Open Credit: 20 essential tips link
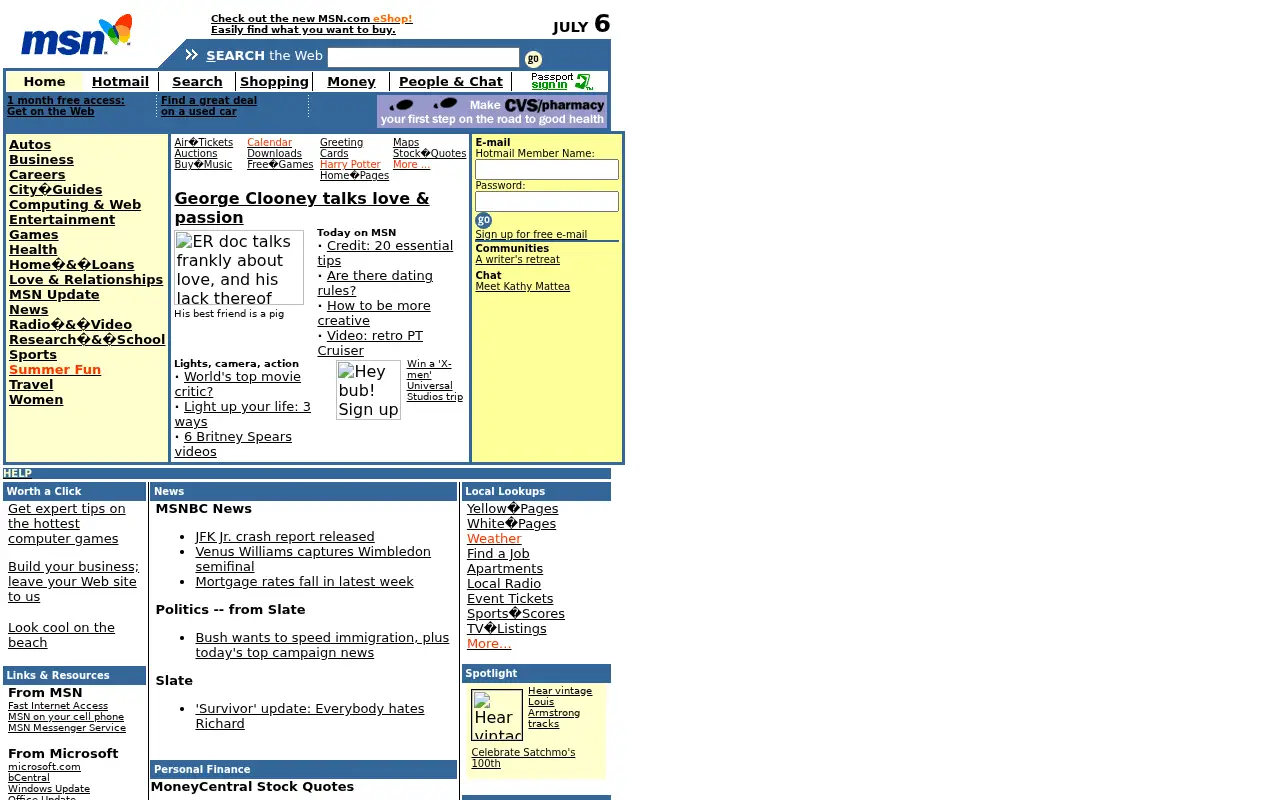Image resolution: width=1280 pixels, height=800 pixels. pyautogui.click(x=385, y=253)
